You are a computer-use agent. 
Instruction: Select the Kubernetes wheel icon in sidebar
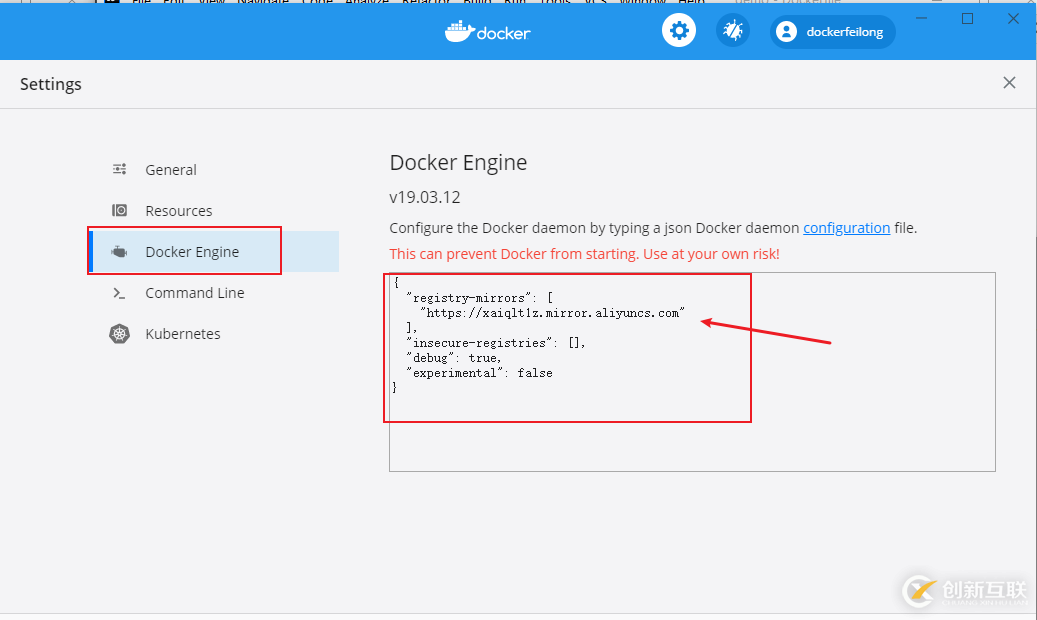[119, 334]
